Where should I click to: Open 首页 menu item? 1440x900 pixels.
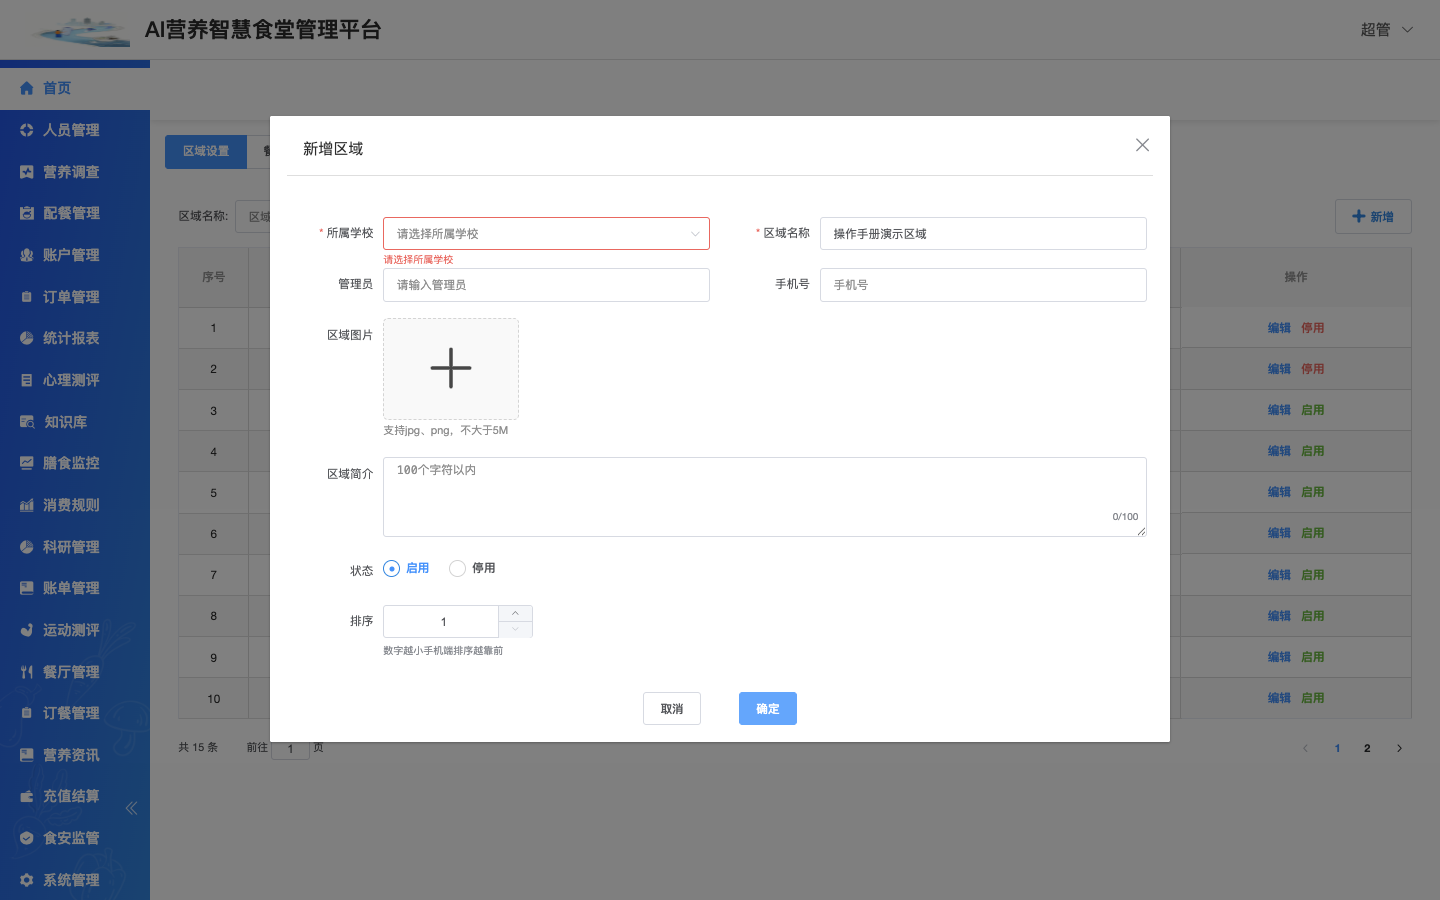point(75,88)
